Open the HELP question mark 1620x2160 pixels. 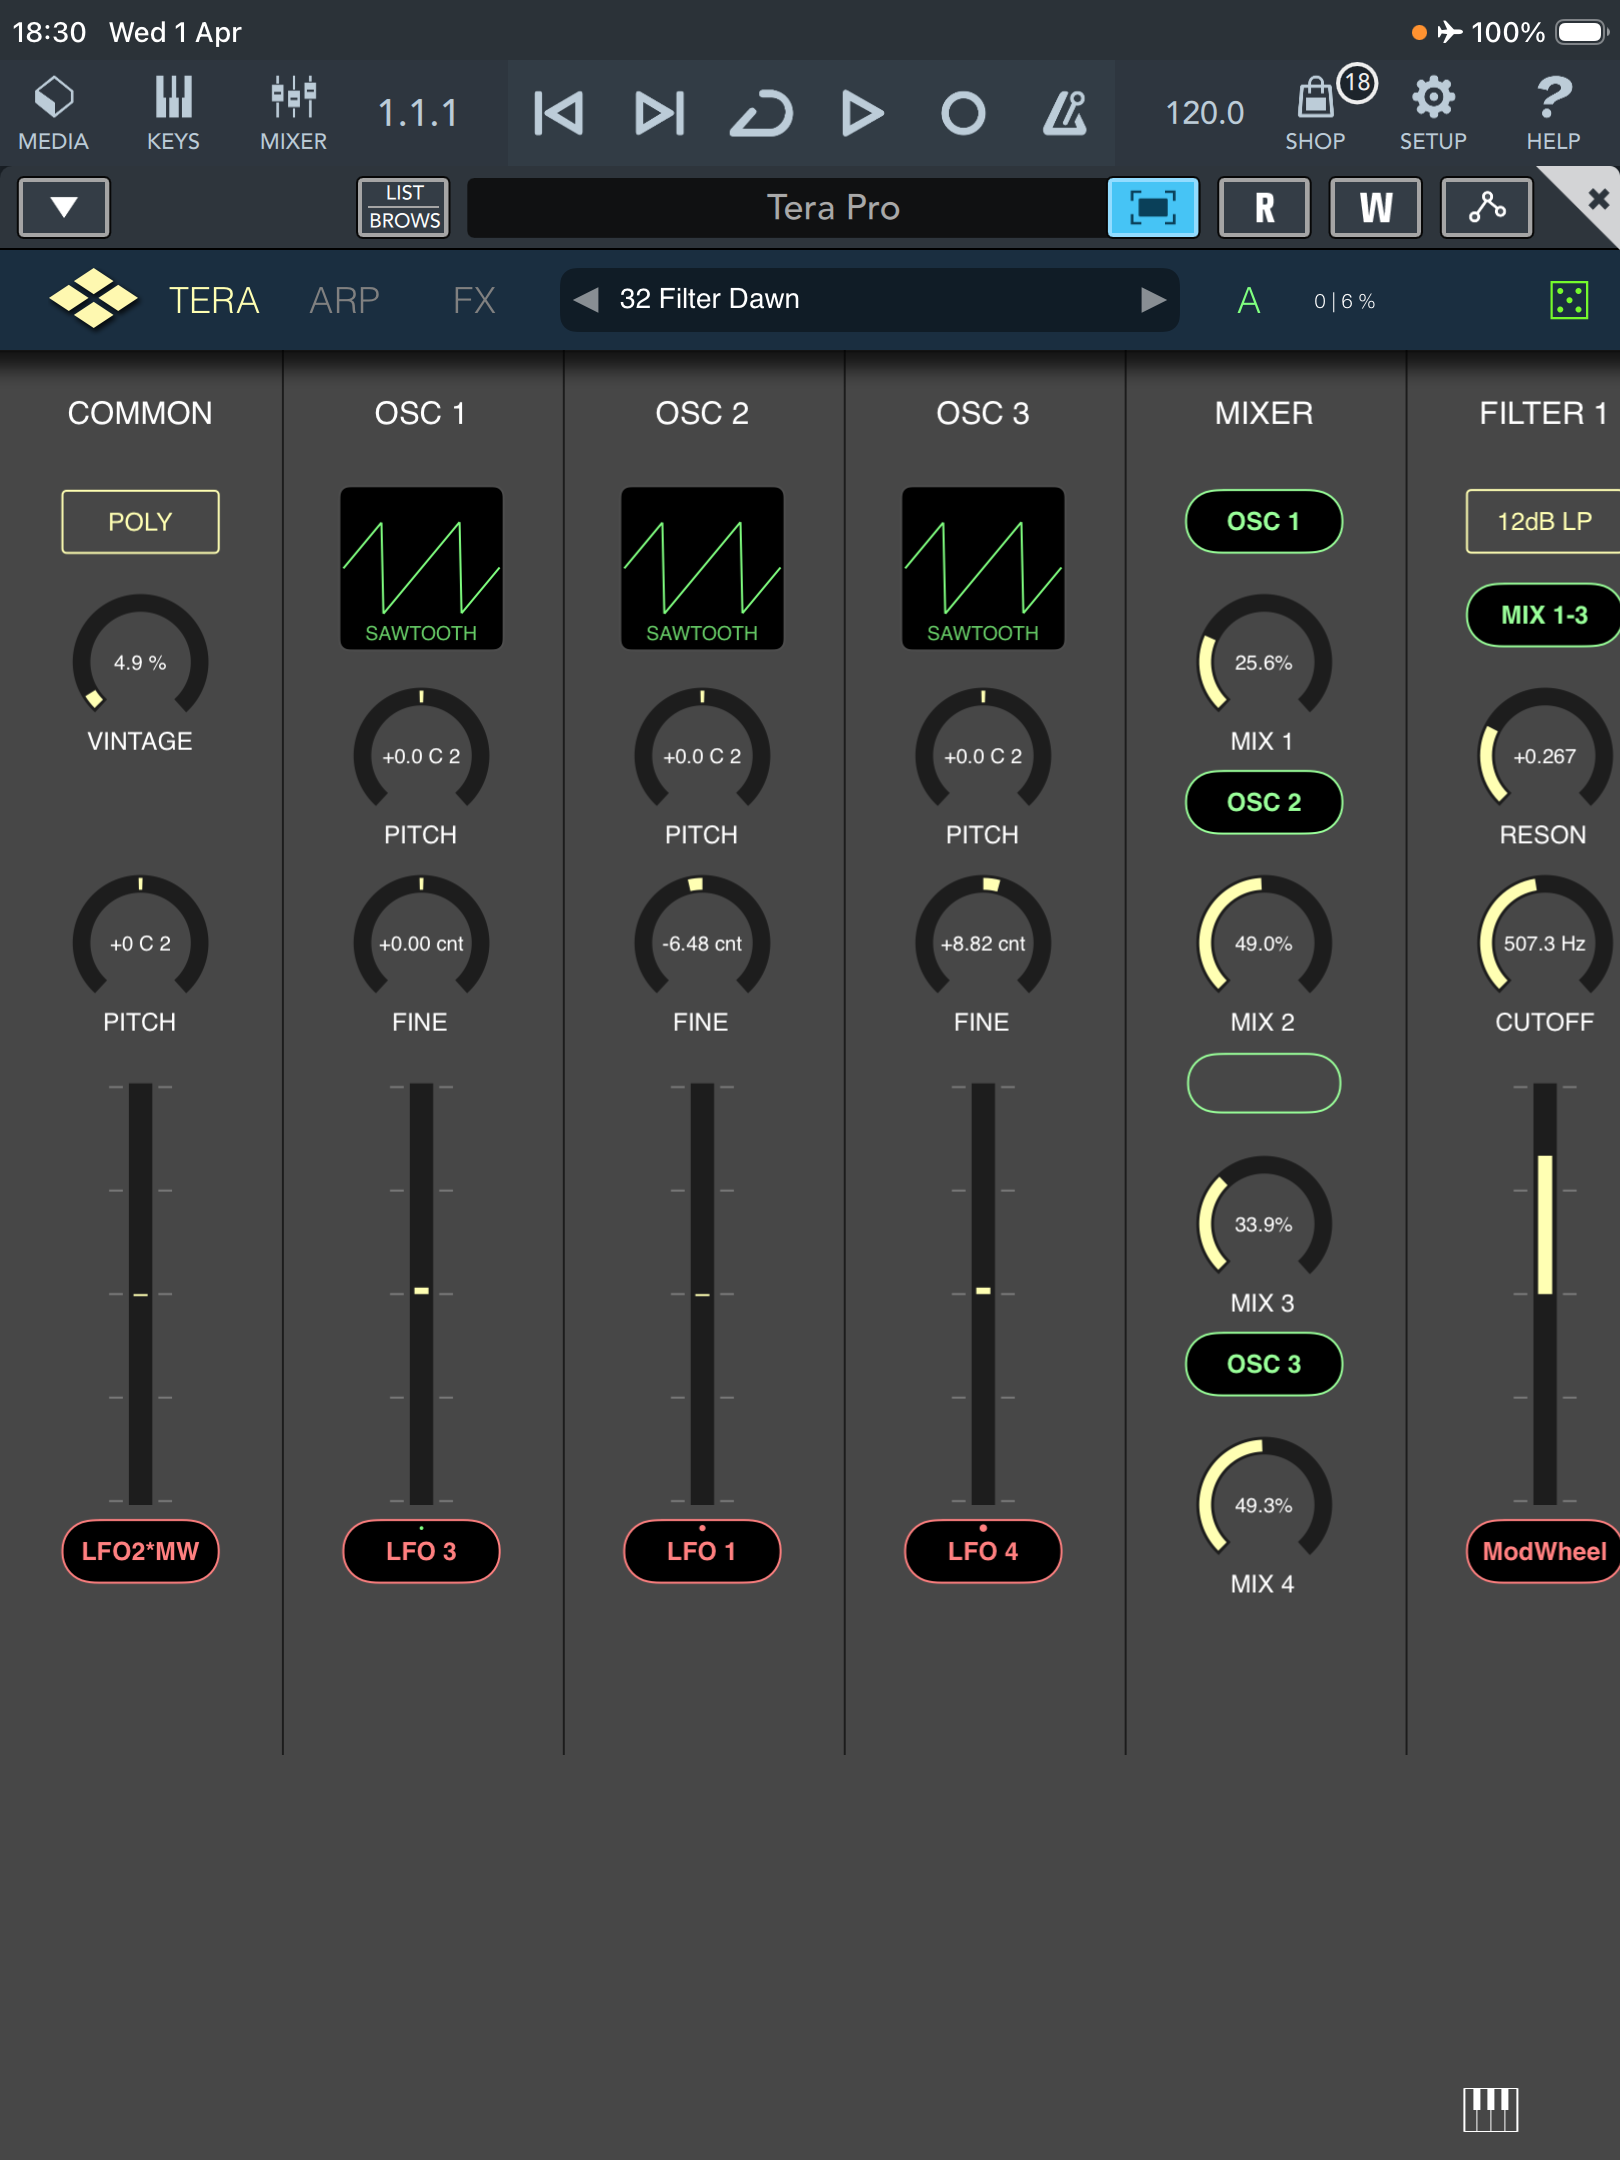tap(1553, 113)
